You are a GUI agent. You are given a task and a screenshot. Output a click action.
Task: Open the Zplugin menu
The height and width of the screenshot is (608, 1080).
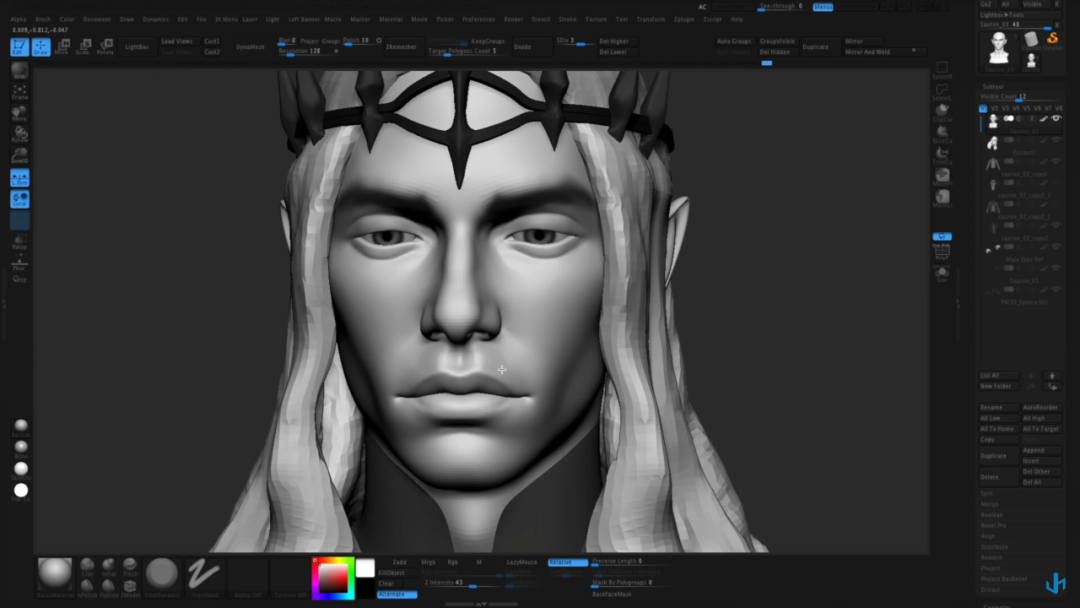point(684,19)
